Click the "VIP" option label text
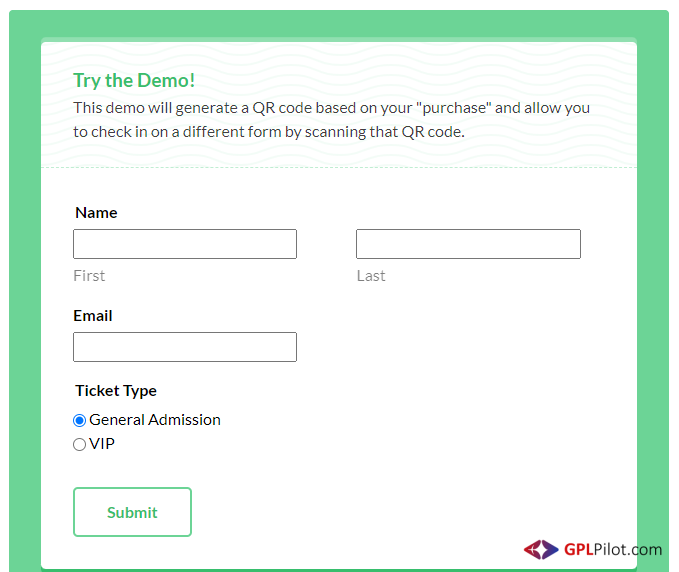This screenshot has width=679, height=572. (x=102, y=444)
